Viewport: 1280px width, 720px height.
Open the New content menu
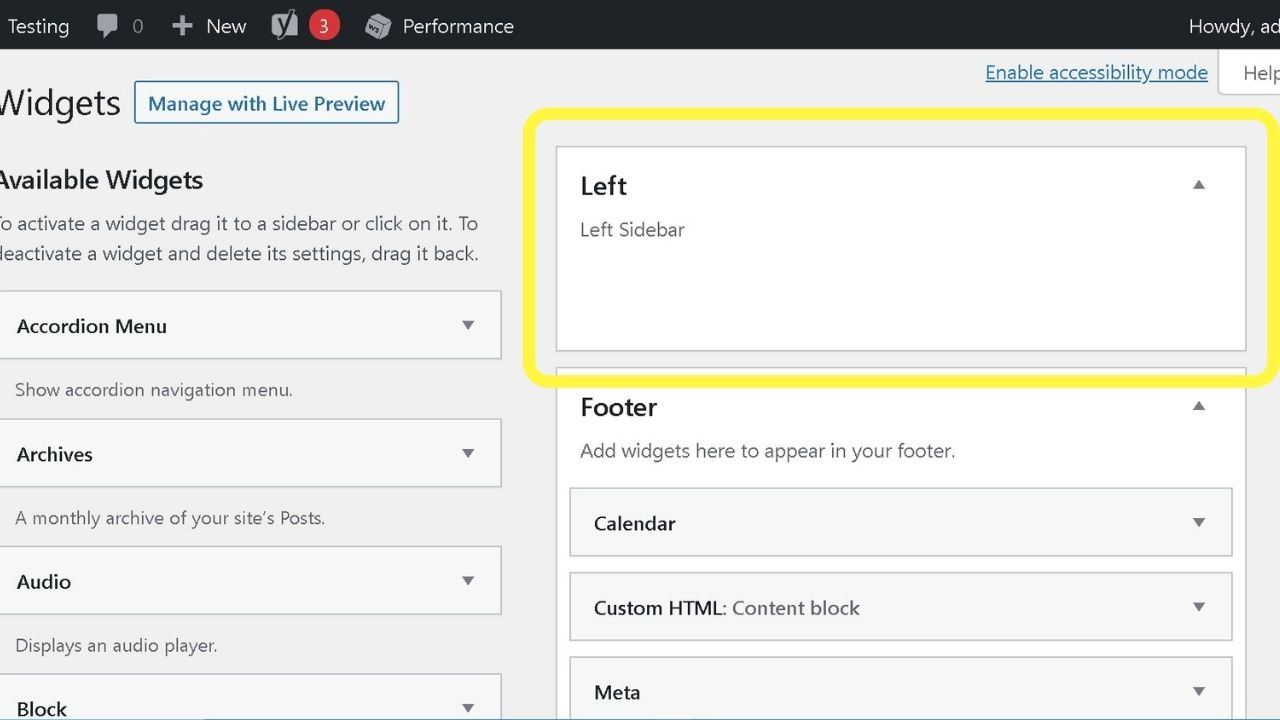[x=226, y=26]
